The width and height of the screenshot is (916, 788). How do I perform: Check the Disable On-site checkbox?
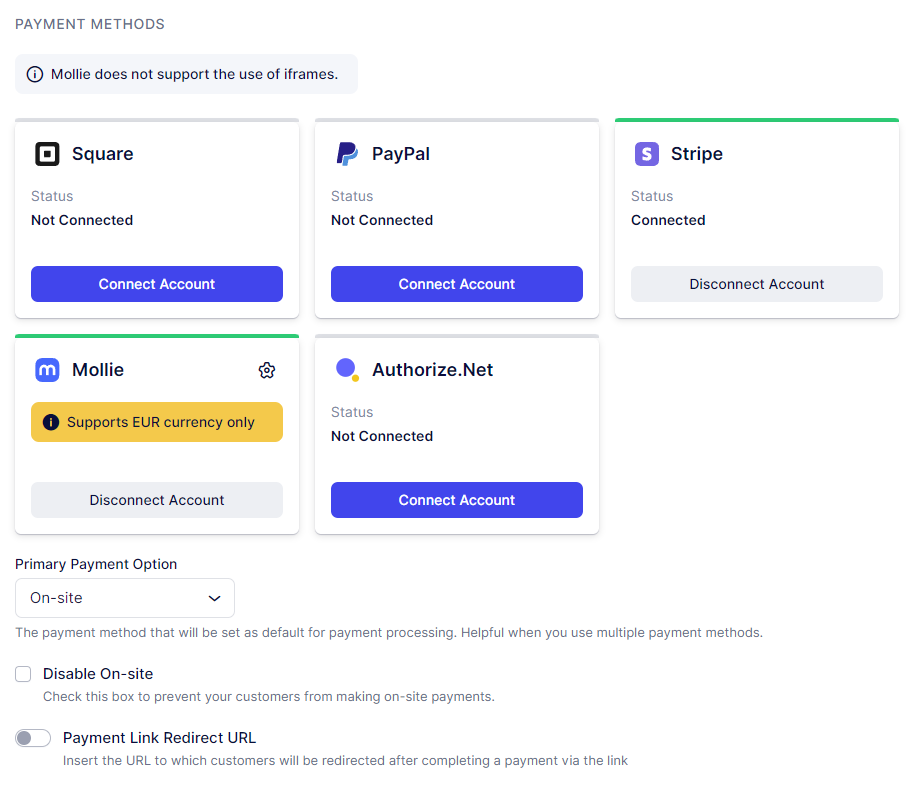23,674
